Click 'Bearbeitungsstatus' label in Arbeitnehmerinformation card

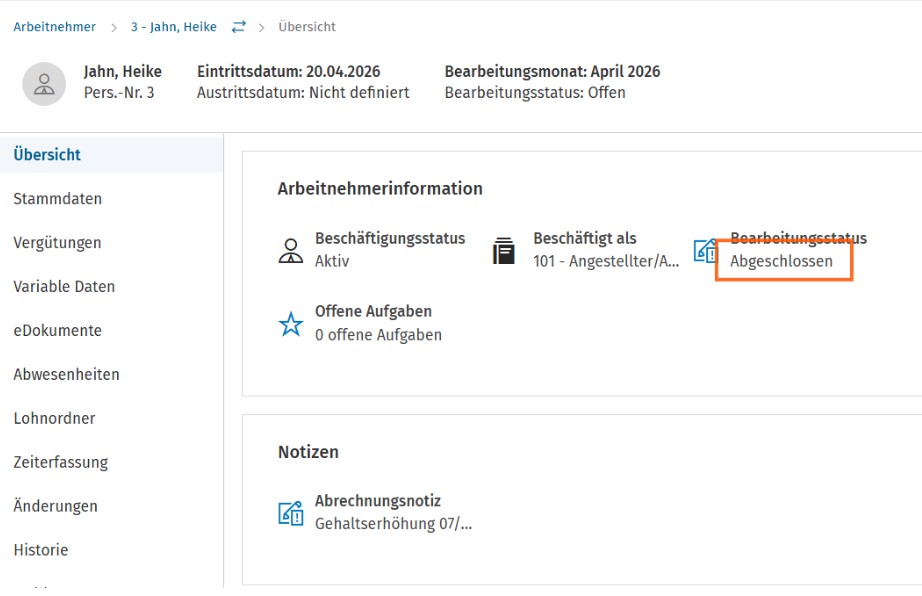[799, 238]
